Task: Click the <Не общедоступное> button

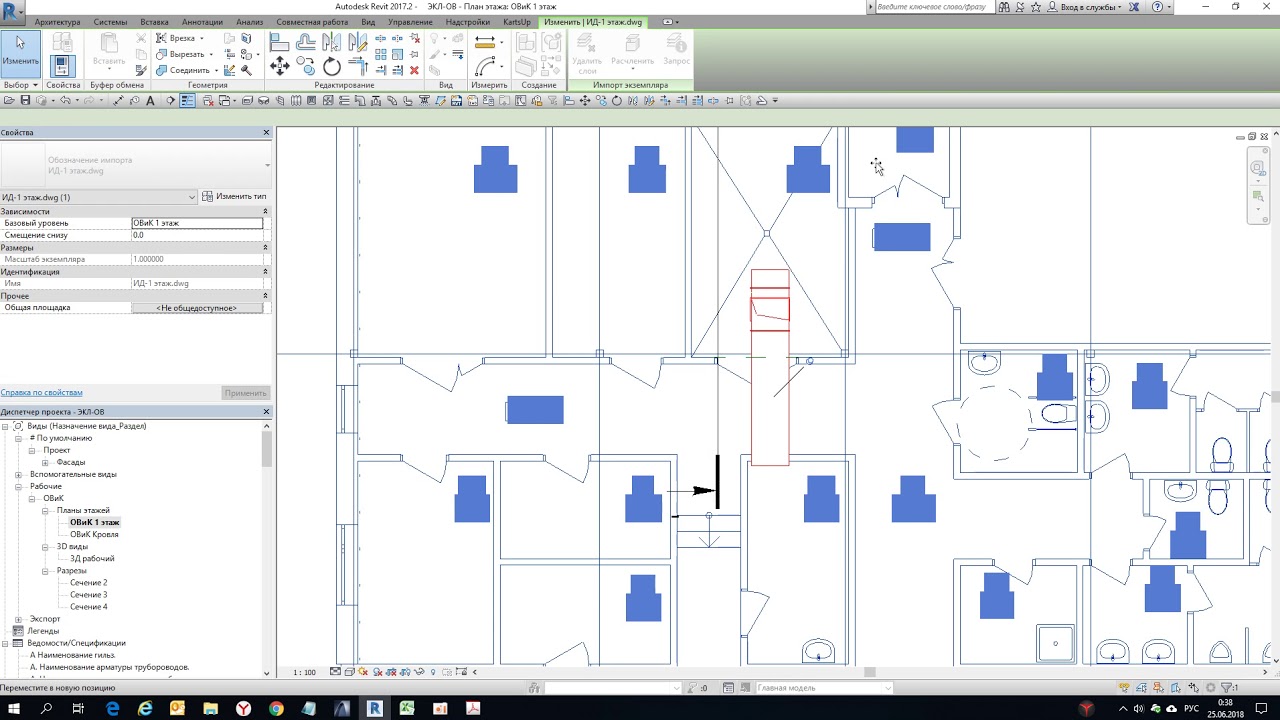Action: pos(197,308)
